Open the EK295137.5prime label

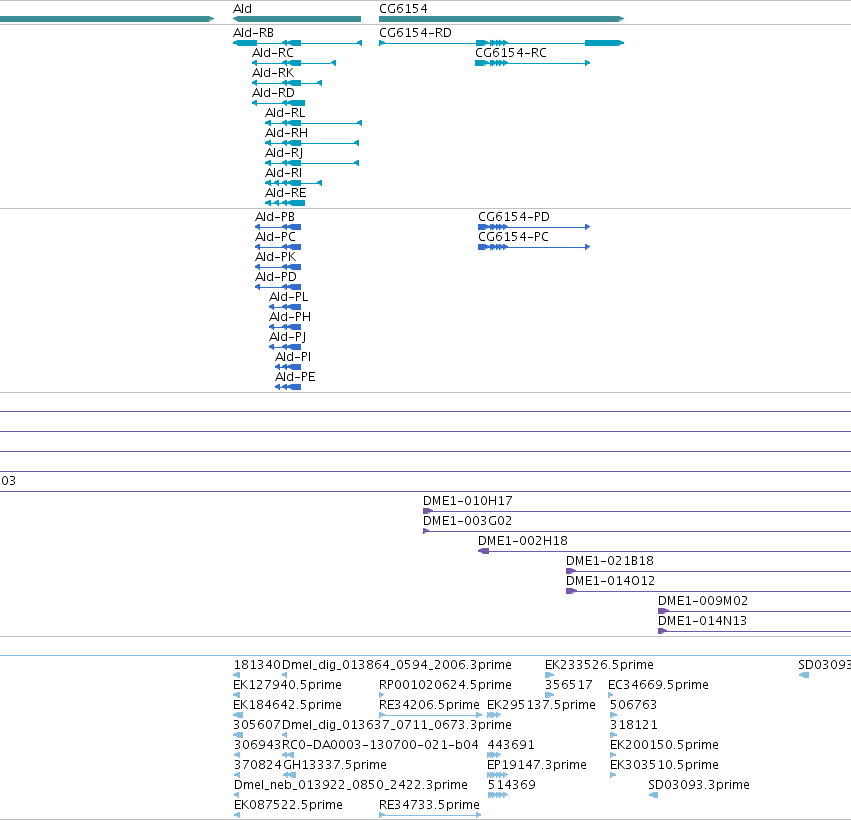click(x=541, y=704)
